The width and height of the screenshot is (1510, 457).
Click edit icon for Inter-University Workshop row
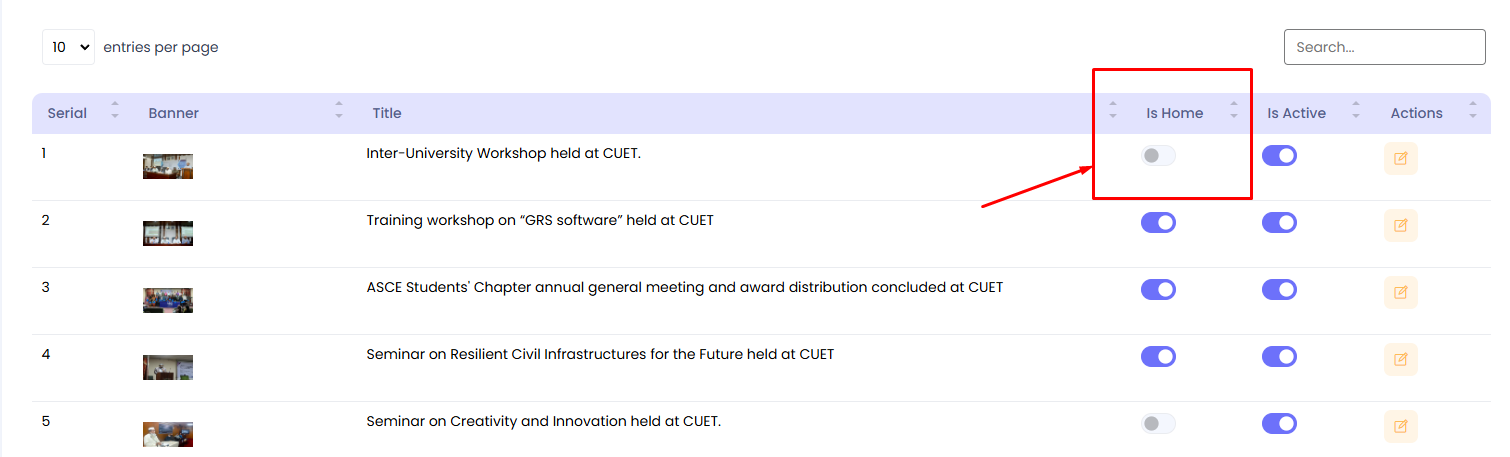coord(1400,158)
